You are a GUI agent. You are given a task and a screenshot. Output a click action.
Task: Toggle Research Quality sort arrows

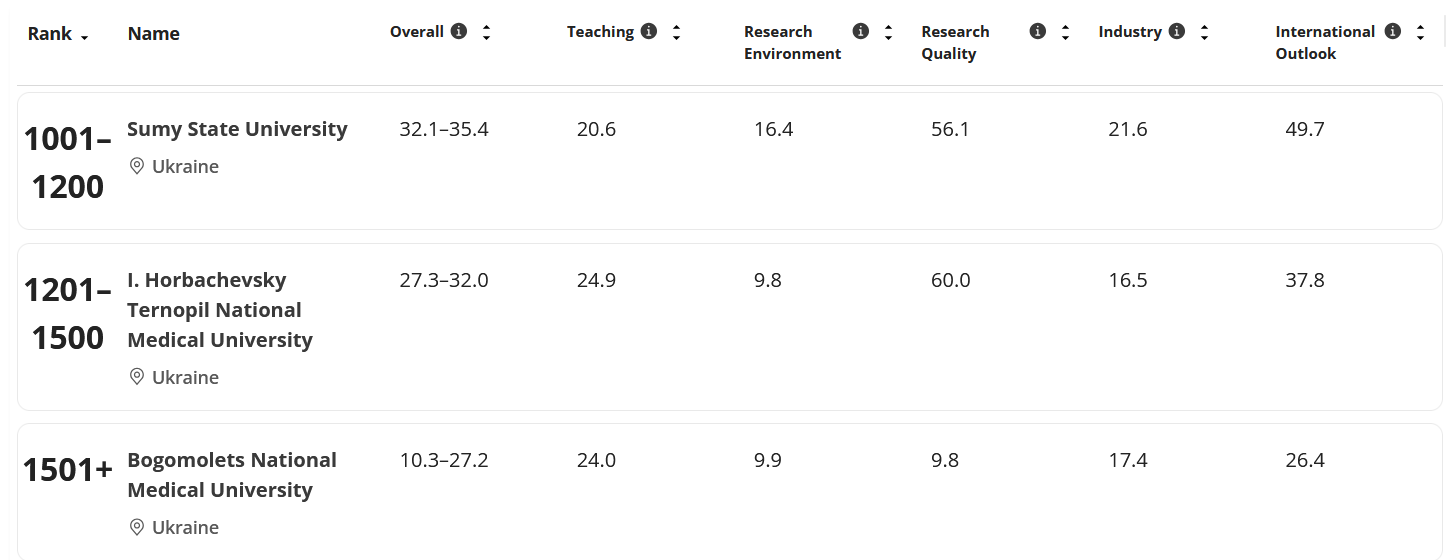1065,32
